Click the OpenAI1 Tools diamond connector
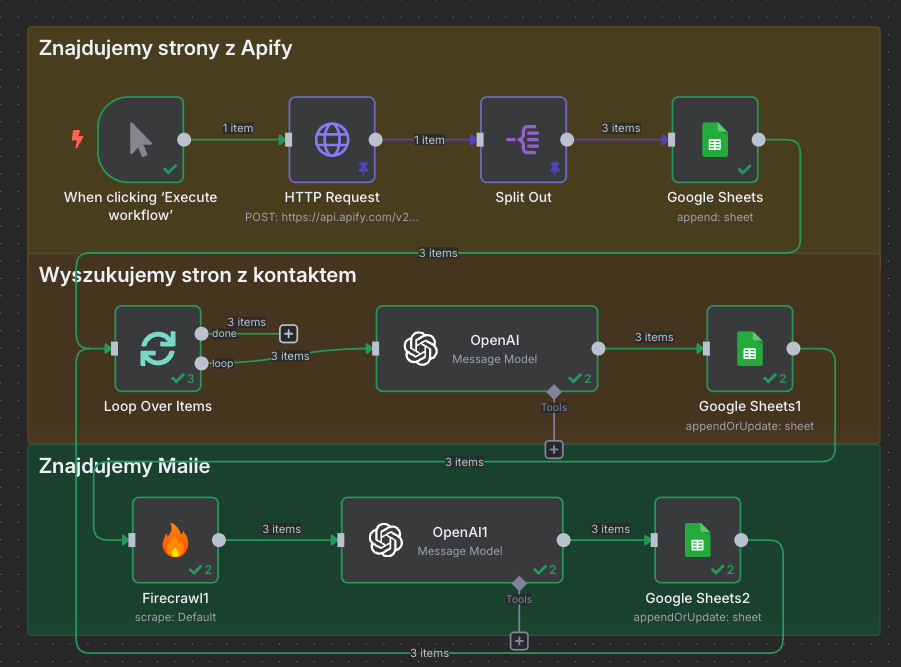Image resolution: width=901 pixels, height=667 pixels. (518, 583)
